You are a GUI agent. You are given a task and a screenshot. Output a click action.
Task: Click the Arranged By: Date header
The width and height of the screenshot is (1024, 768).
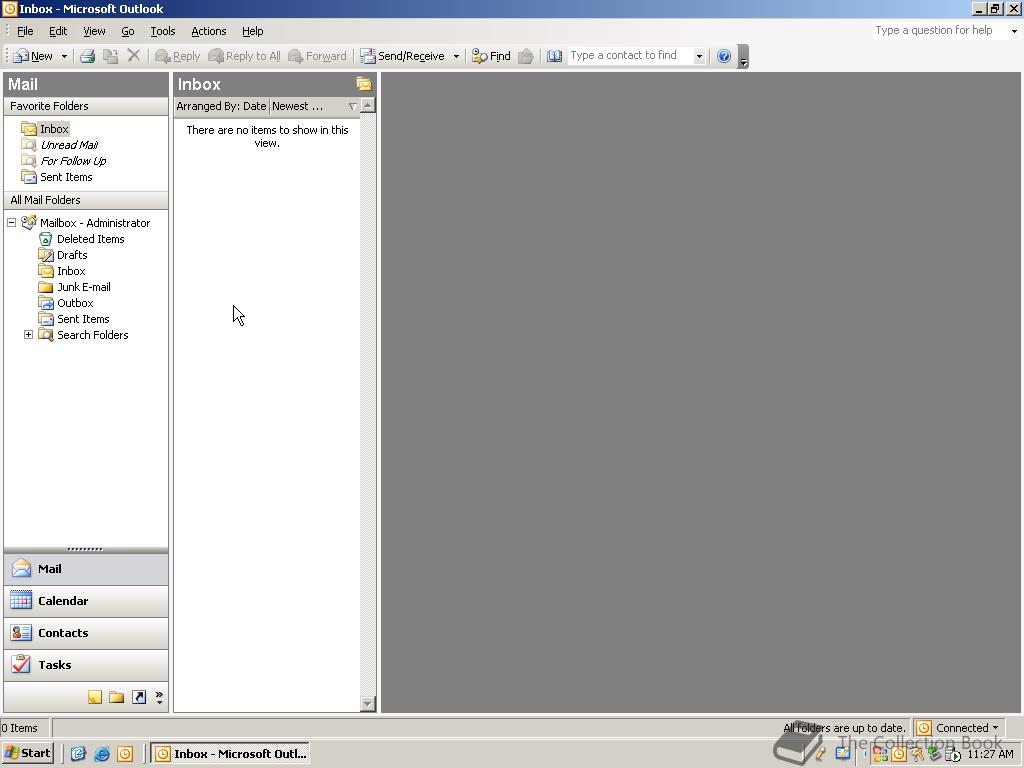(221, 106)
